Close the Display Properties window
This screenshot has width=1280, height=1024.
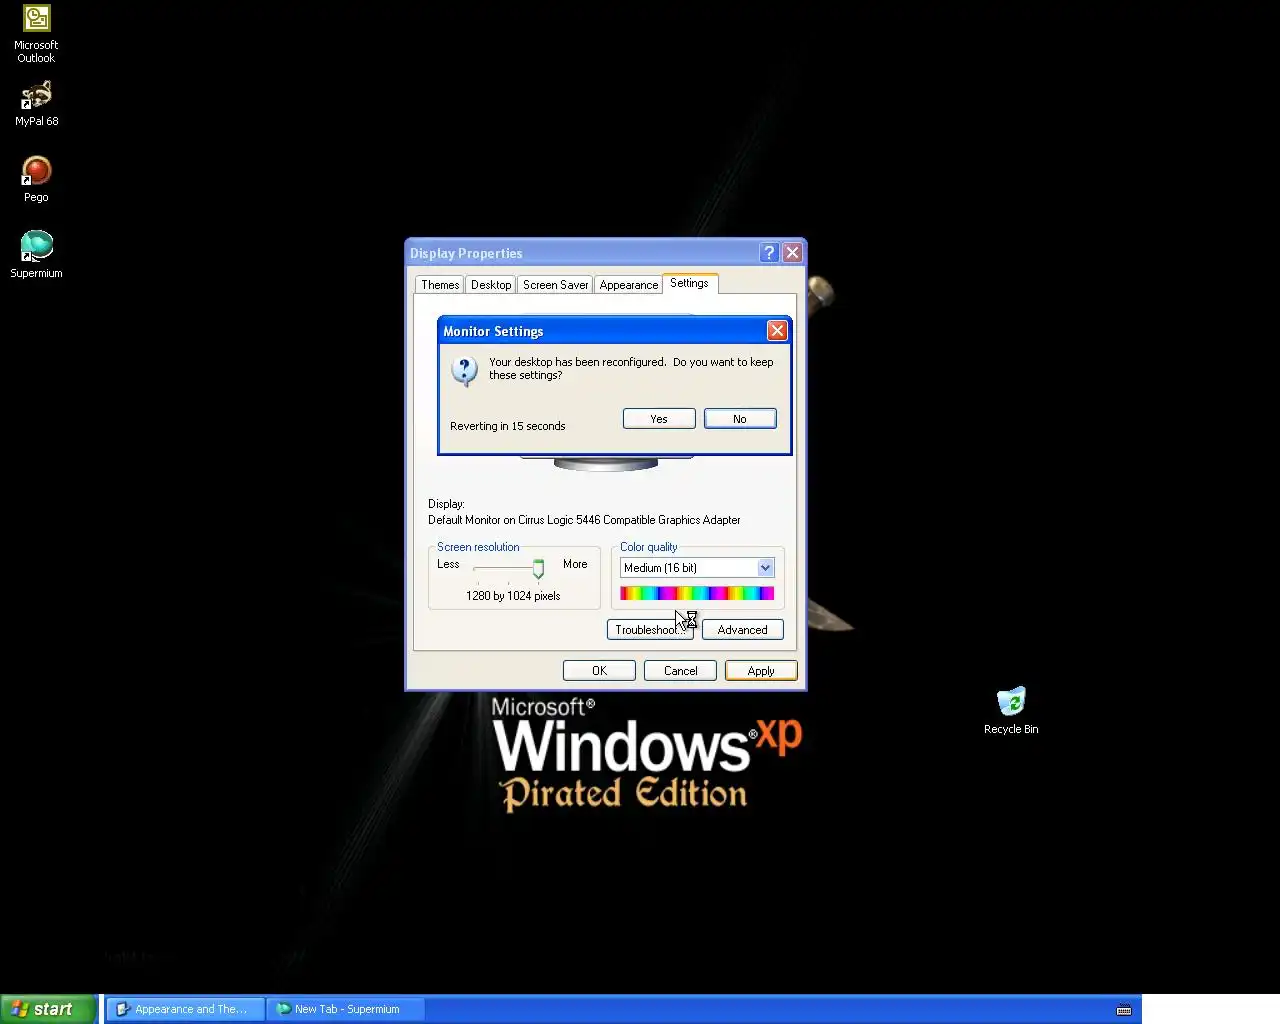[x=792, y=253]
